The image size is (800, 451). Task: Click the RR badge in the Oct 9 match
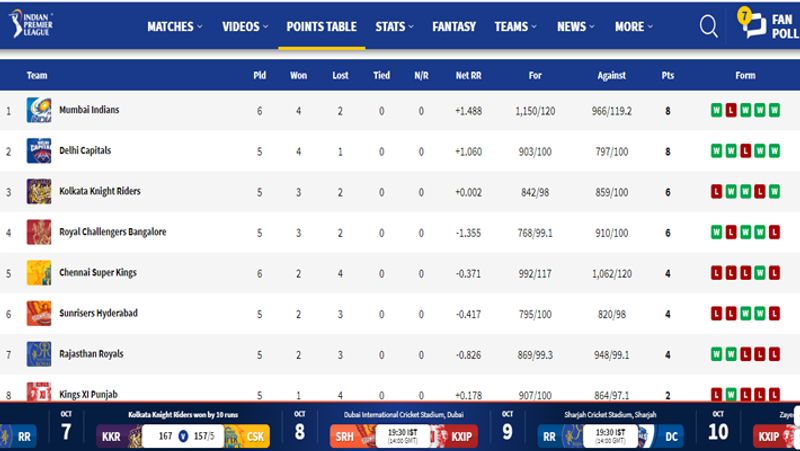[560, 436]
